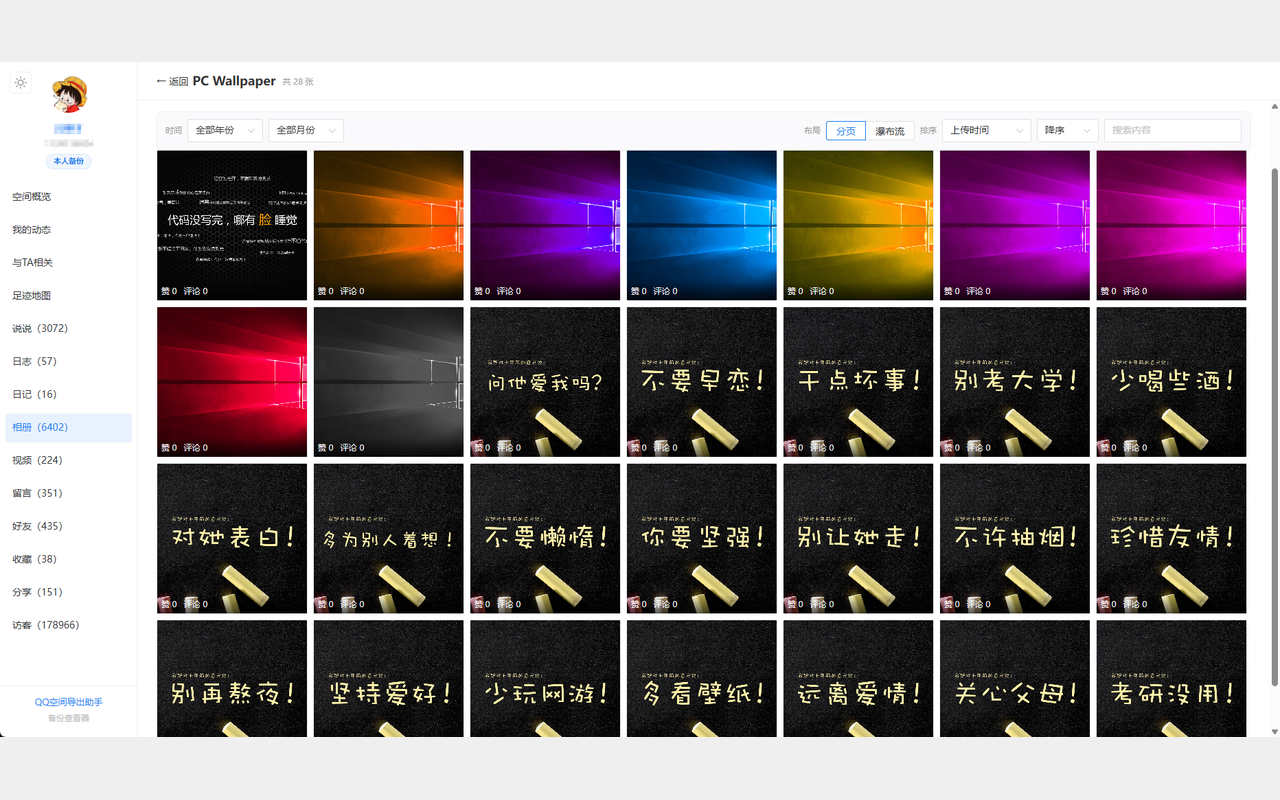This screenshot has width=1280, height=800.
Task: Open the 全部月份 month dropdown
Action: [x=306, y=130]
